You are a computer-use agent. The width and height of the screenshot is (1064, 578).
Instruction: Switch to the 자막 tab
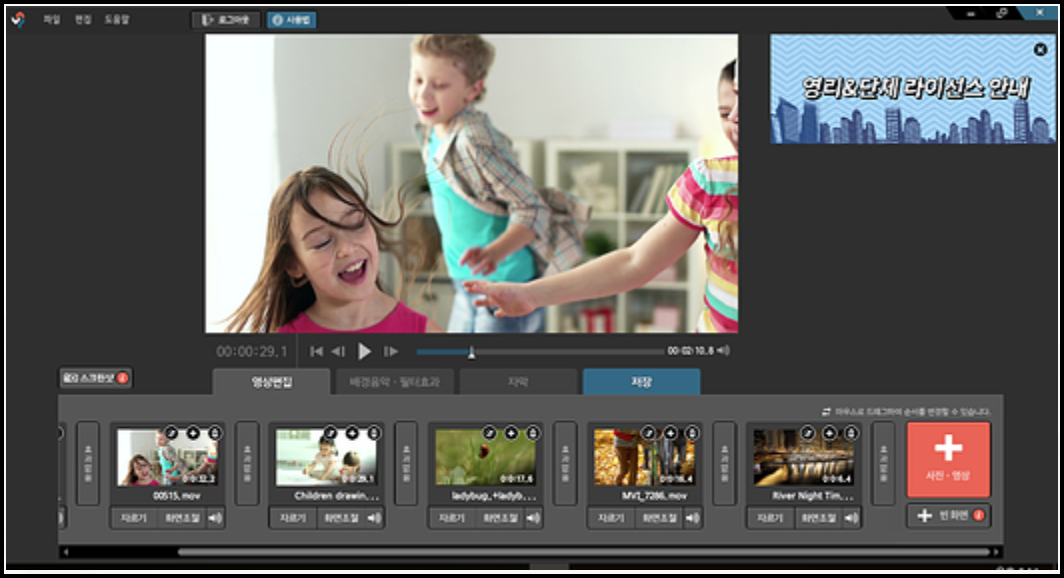click(518, 382)
